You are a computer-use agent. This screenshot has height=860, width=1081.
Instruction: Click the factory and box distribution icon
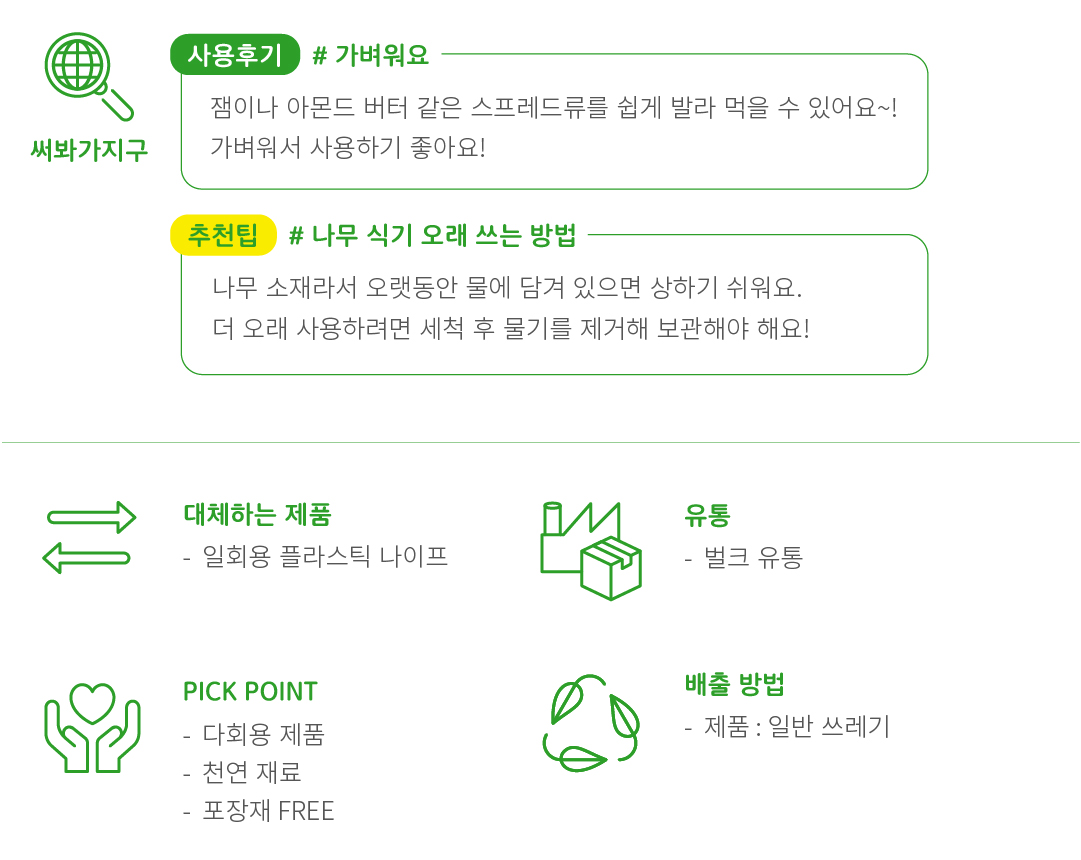coord(591,550)
